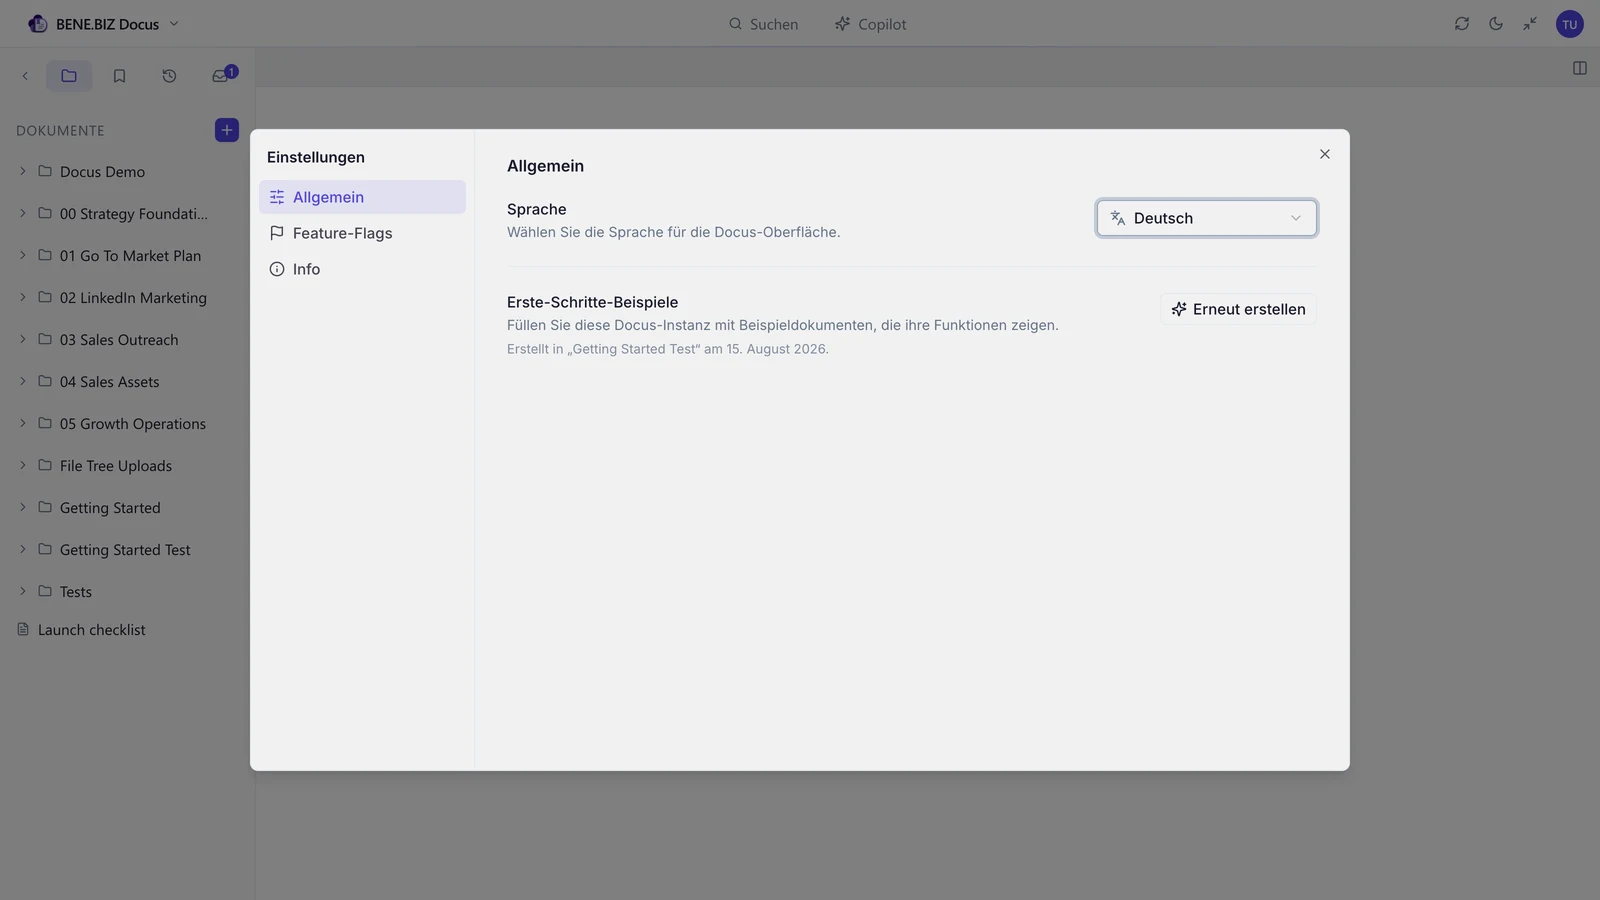Viewport: 1600px width, 900px height.
Task: Click the Erneut erstellen button
Action: pyautogui.click(x=1239, y=309)
